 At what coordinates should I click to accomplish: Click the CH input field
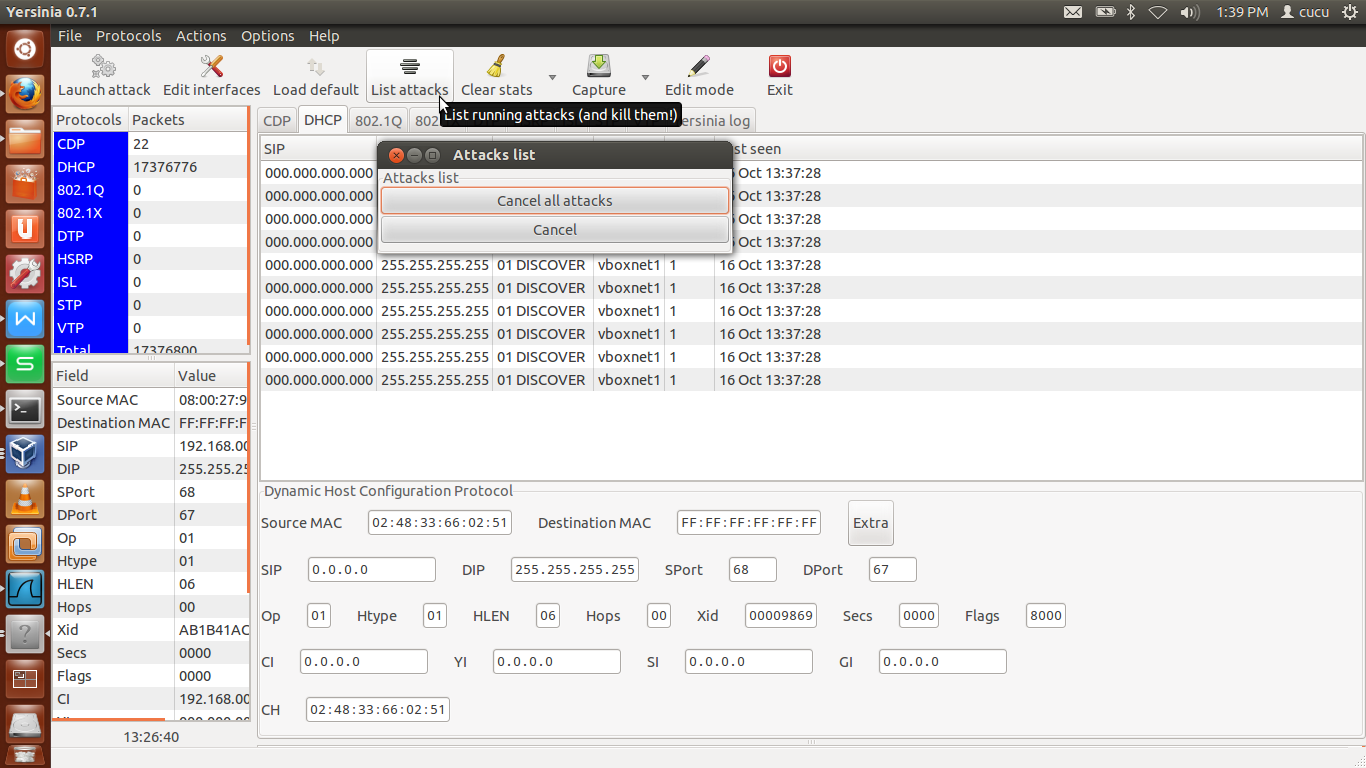pos(378,710)
